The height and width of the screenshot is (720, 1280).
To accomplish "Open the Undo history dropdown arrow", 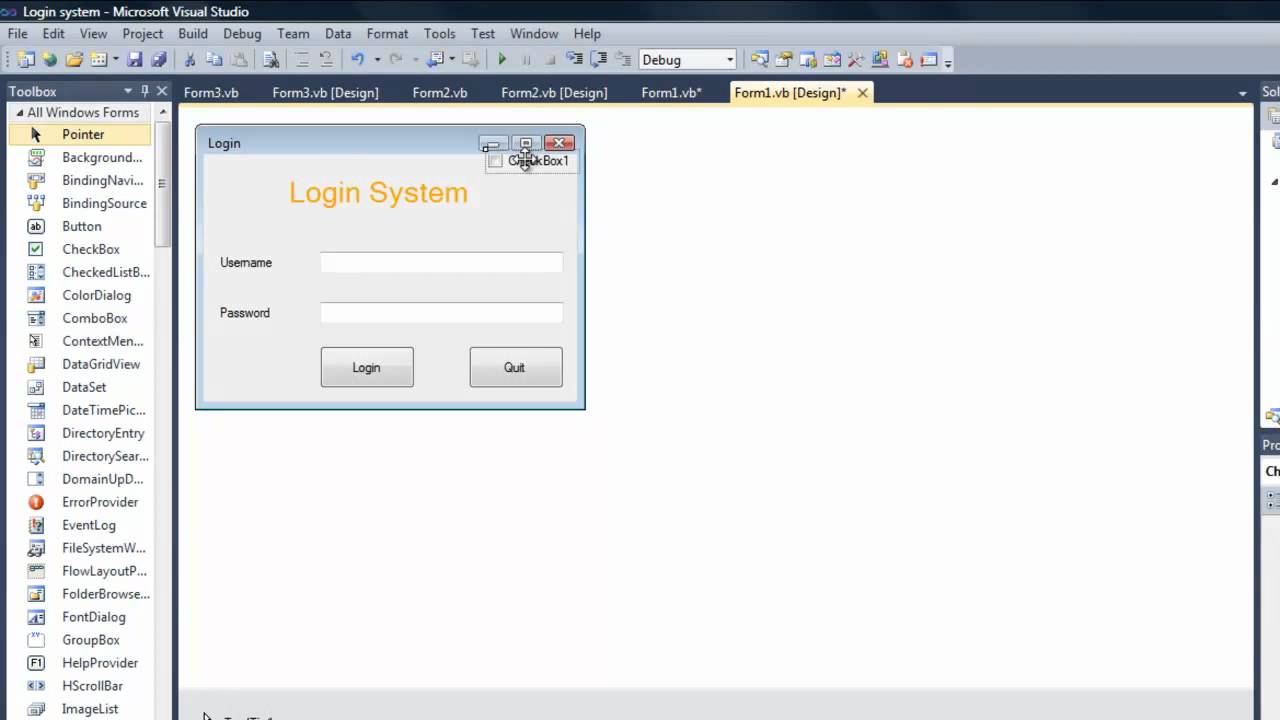I will (377, 60).
